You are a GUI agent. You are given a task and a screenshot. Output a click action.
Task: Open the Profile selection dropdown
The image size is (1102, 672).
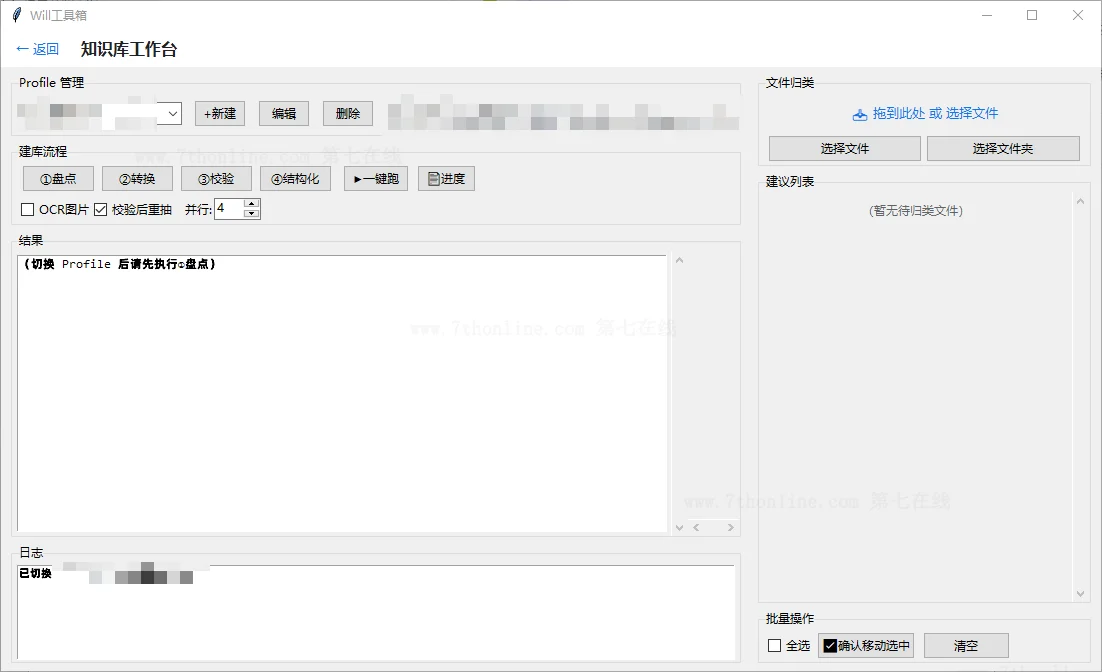(172, 113)
